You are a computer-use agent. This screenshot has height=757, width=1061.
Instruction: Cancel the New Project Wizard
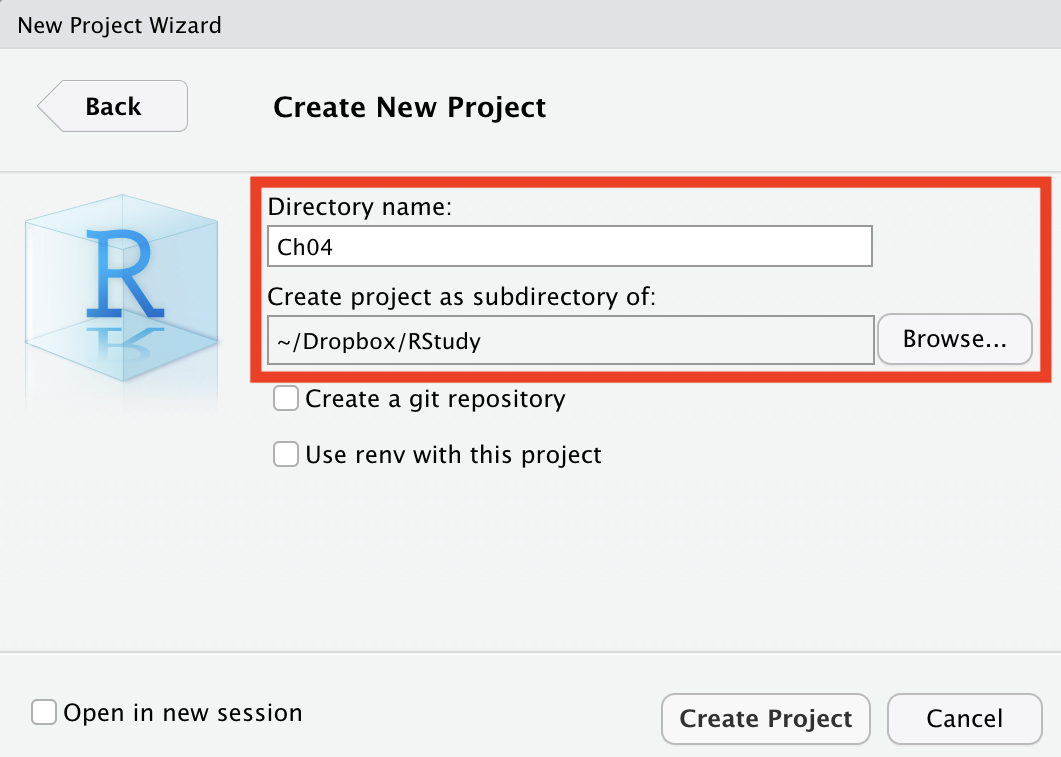click(x=964, y=718)
